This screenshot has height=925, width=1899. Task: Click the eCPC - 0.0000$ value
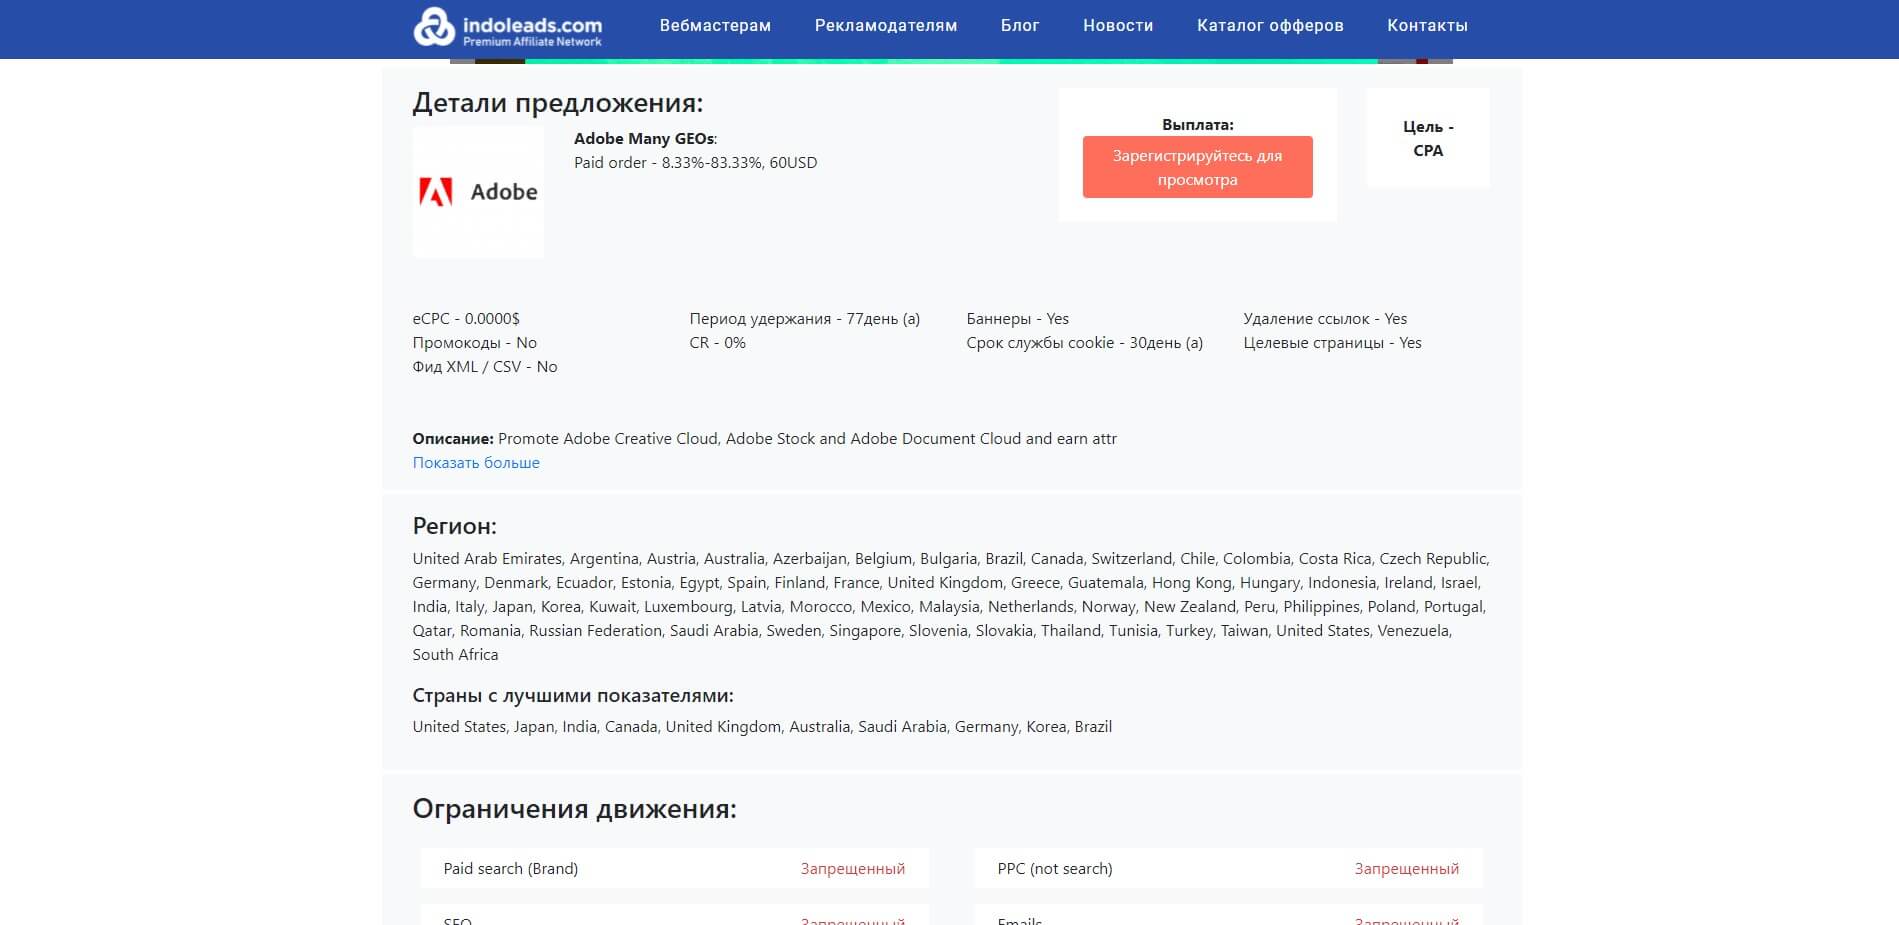(466, 319)
